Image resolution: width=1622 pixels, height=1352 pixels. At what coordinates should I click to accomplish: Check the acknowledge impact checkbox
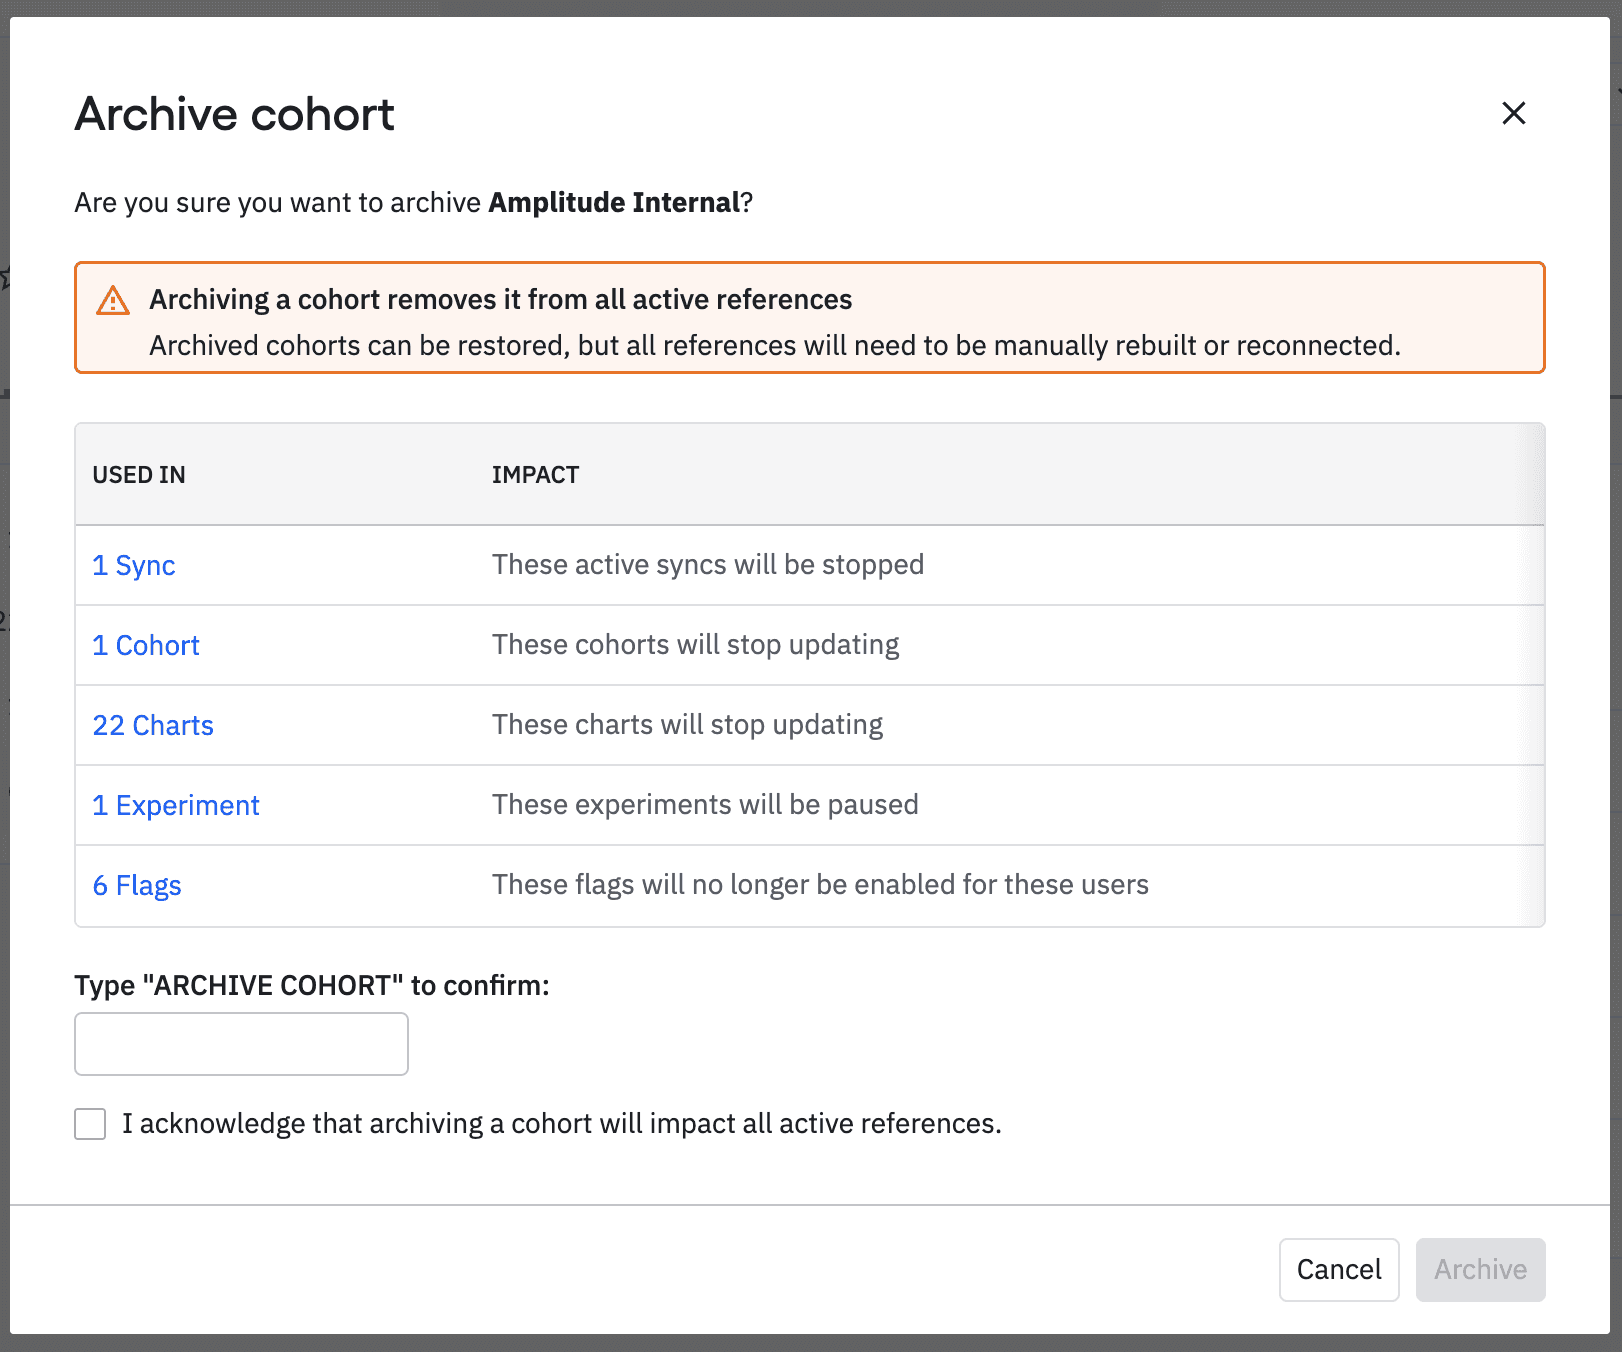tap(90, 1123)
